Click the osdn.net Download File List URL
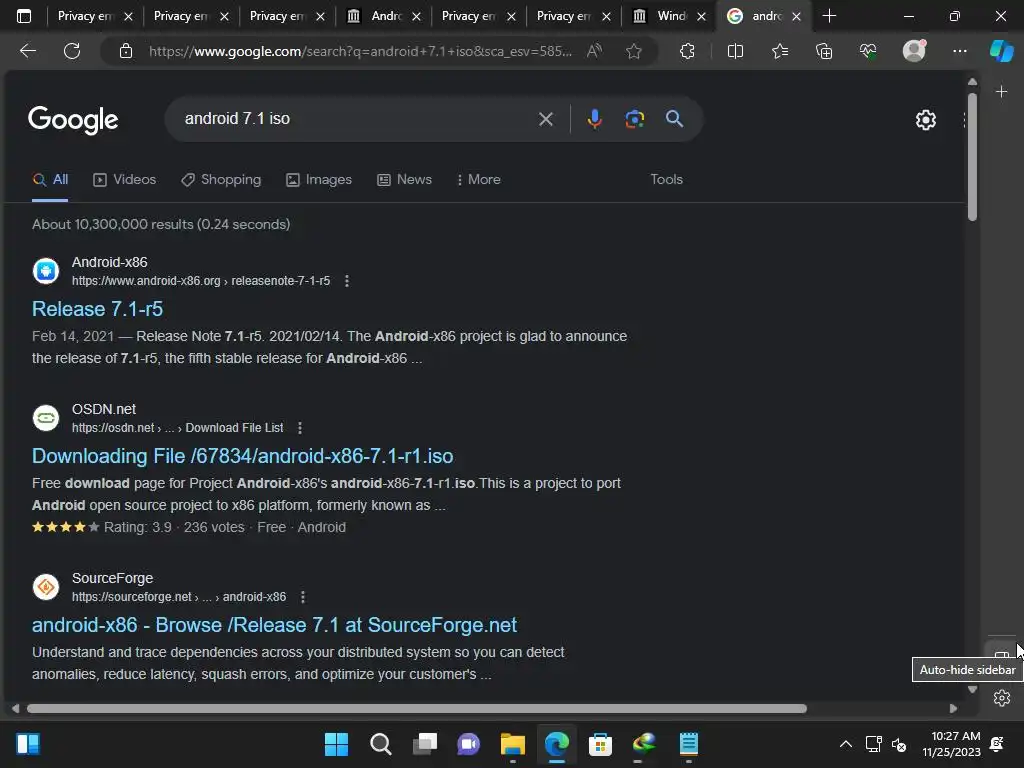This screenshot has width=1024, height=768. 178,428
